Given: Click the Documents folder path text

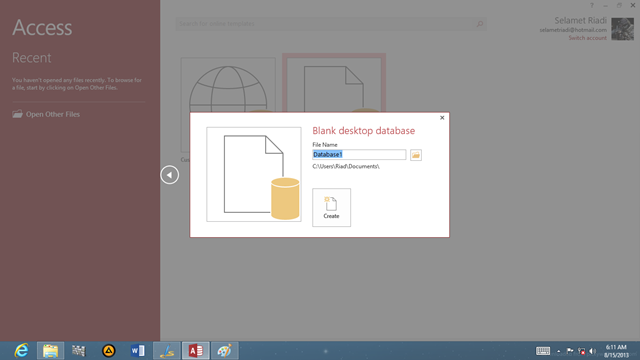Looking at the screenshot, I should [x=346, y=166].
